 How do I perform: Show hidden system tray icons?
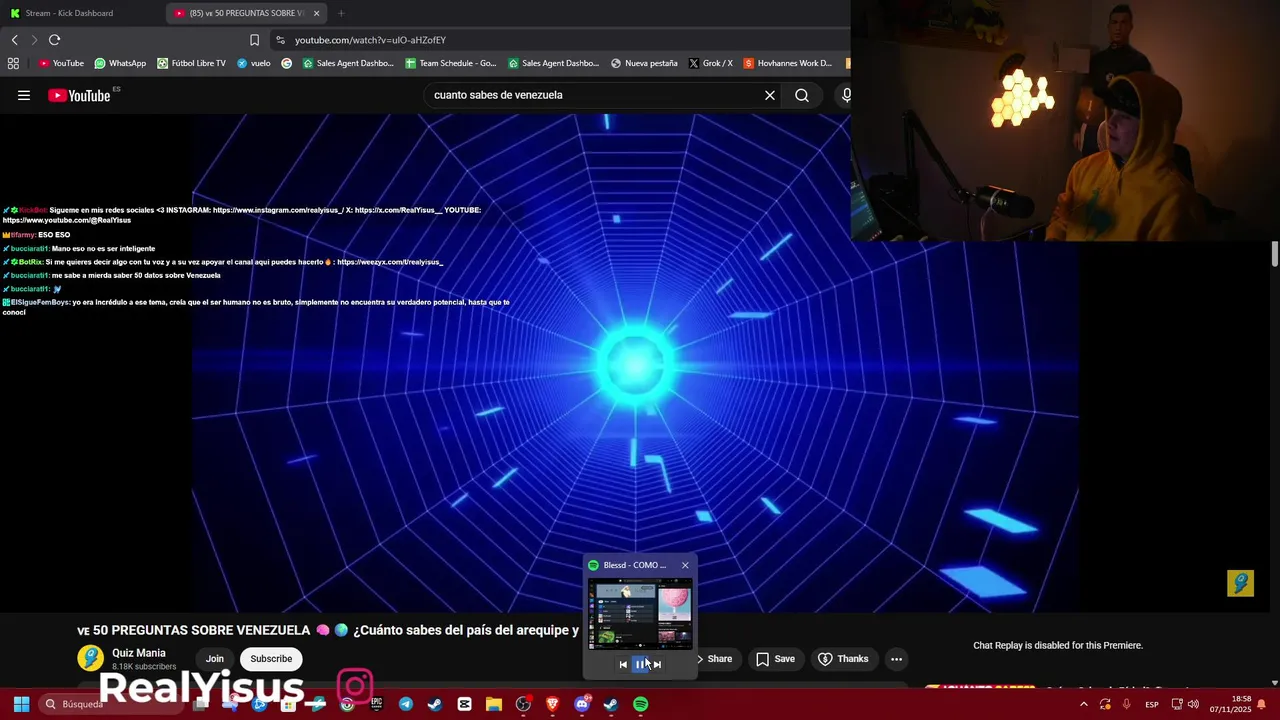click(x=1083, y=704)
